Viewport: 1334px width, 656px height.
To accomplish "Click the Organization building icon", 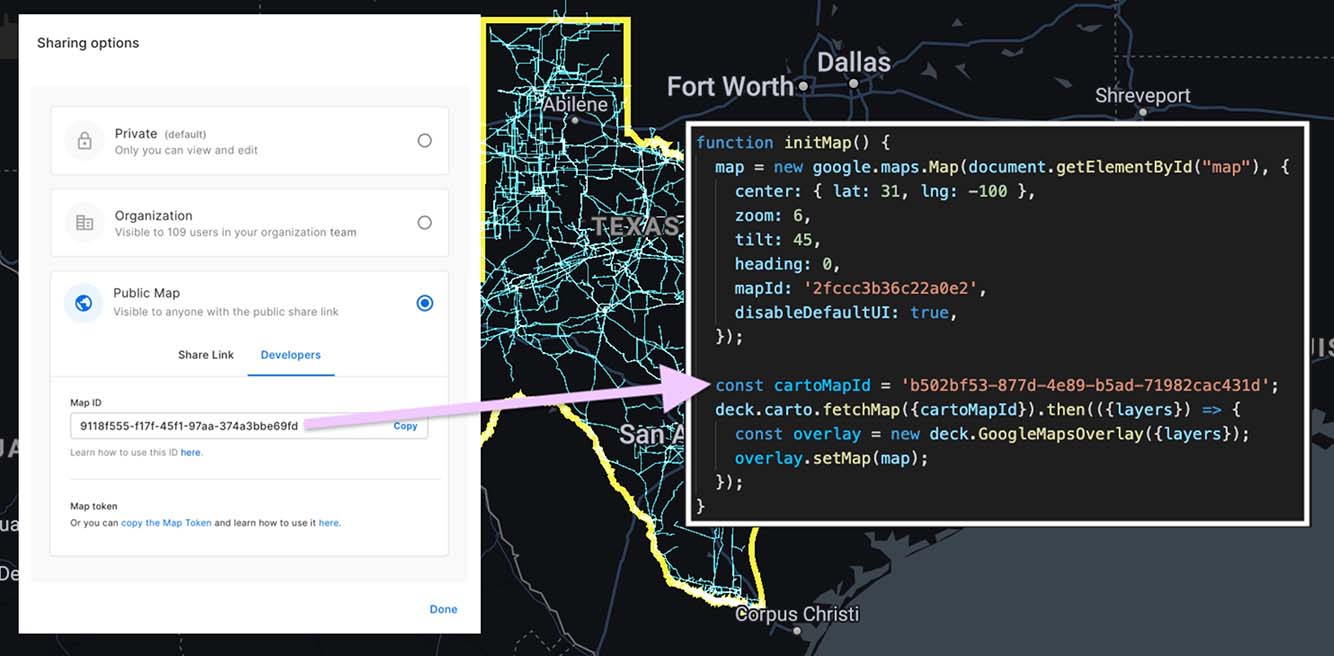I will (x=85, y=223).
